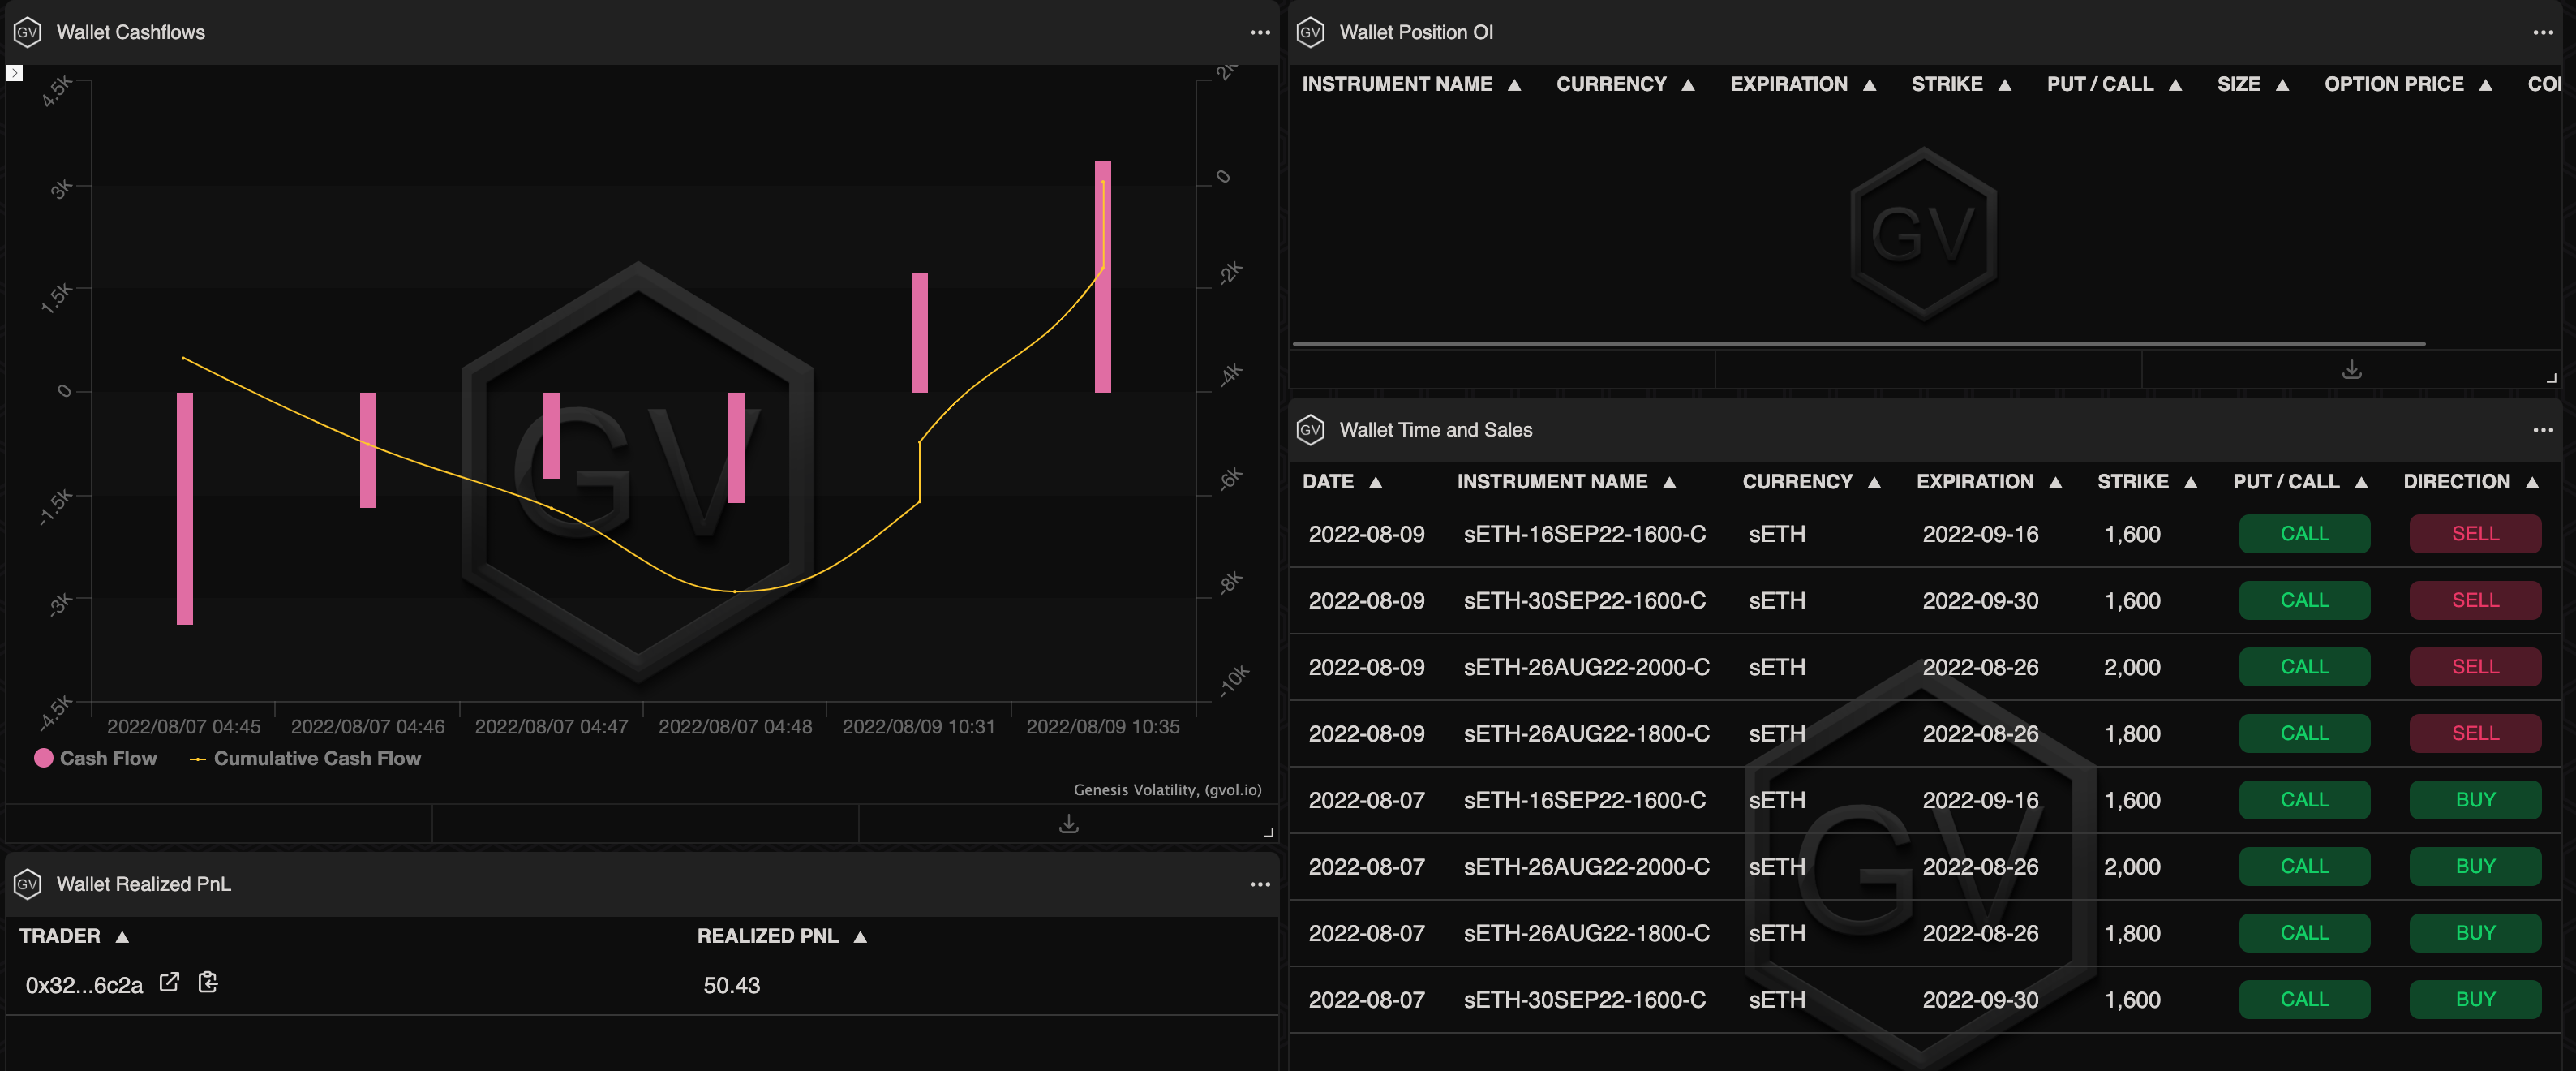2576x1071 pixels.
Task: Open Wallet Cashflows panel options menu
Action: [x=1259, y=32]
